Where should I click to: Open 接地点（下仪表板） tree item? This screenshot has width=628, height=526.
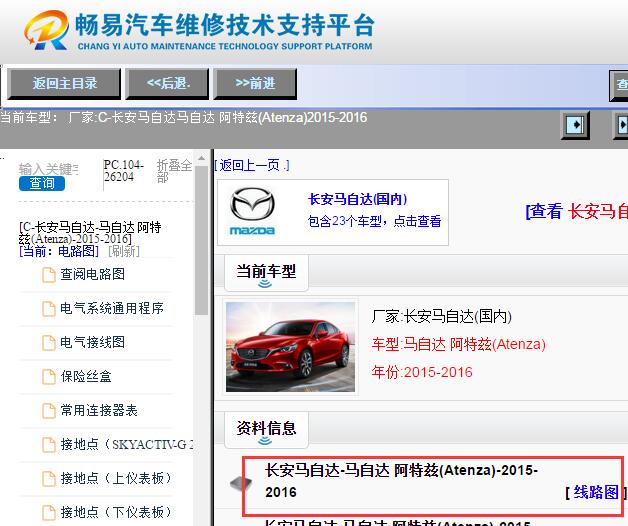click(x=116, y=512)
